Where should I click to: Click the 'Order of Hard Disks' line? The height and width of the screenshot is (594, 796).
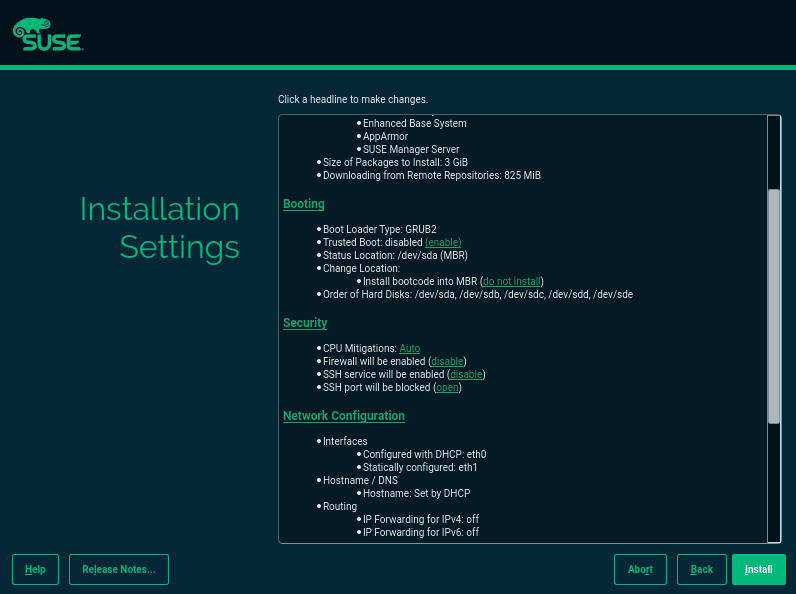point(478,294)
